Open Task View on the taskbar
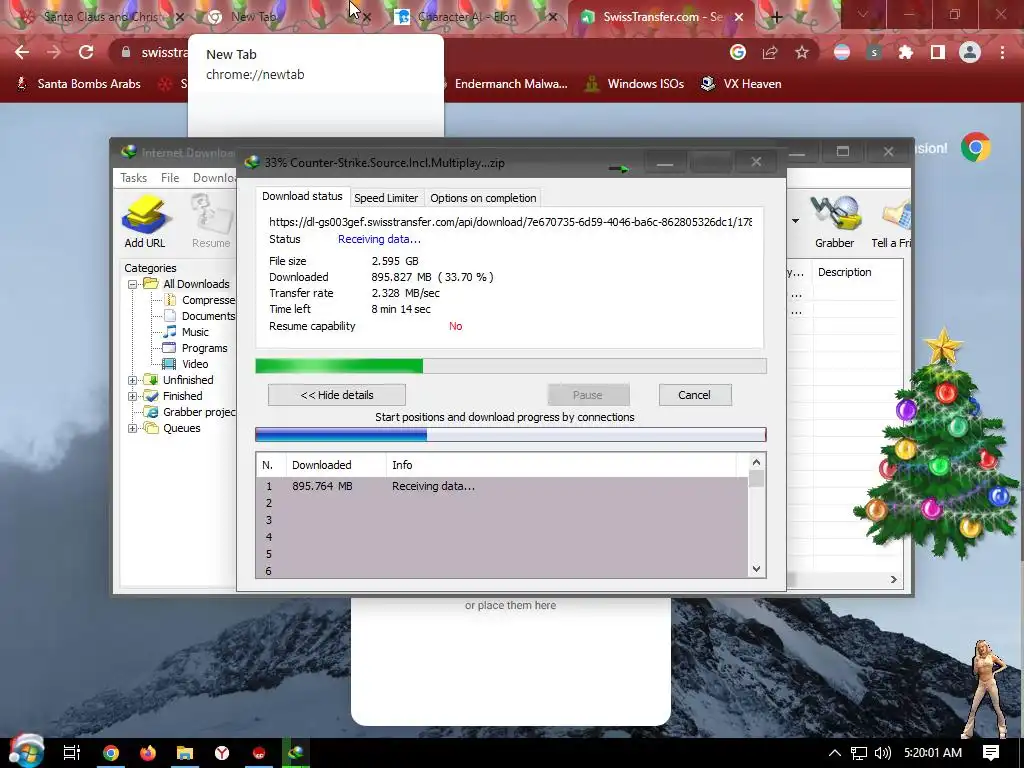Image resolution: width=1024 pixels, height=768 pixels. tap(71, 753)
